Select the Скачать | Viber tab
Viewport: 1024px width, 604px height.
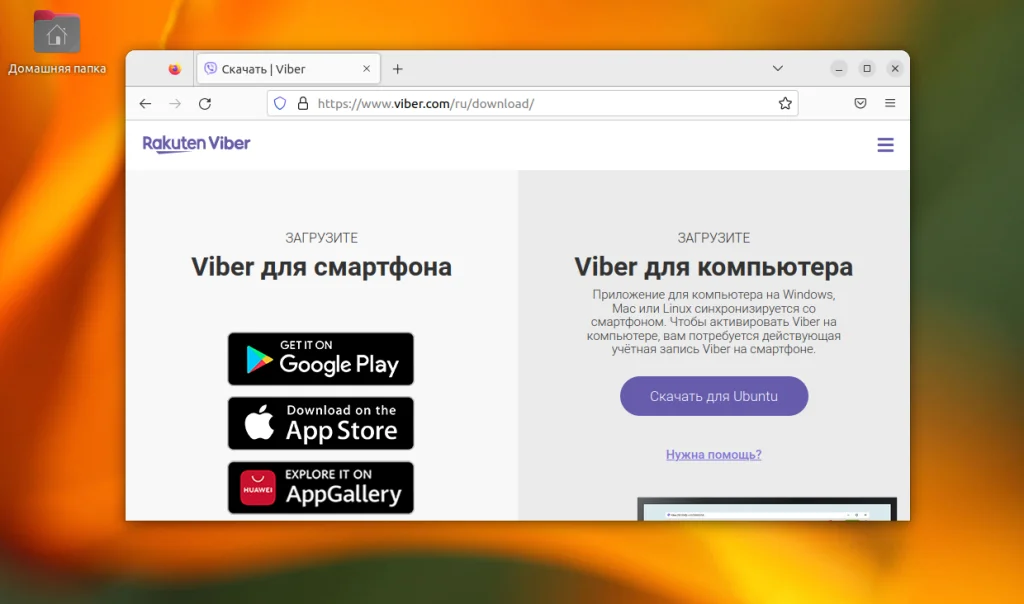coord(288,69)
